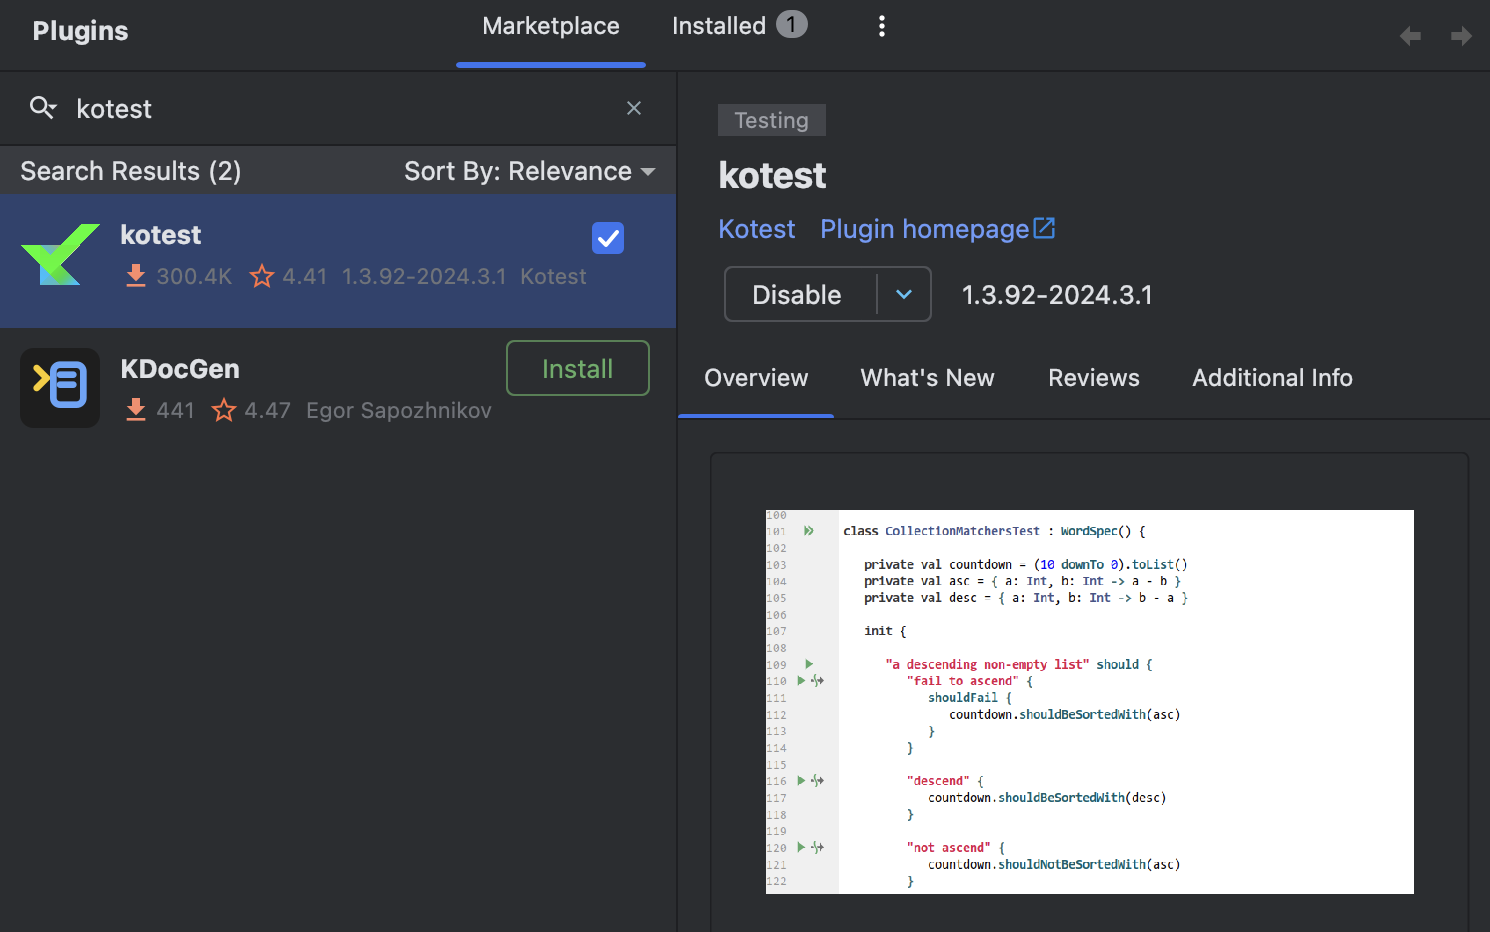Open the plugins more options menu
Viewport: 1490px width, 932px height.
pyautogui.click(x=881, y=26)
